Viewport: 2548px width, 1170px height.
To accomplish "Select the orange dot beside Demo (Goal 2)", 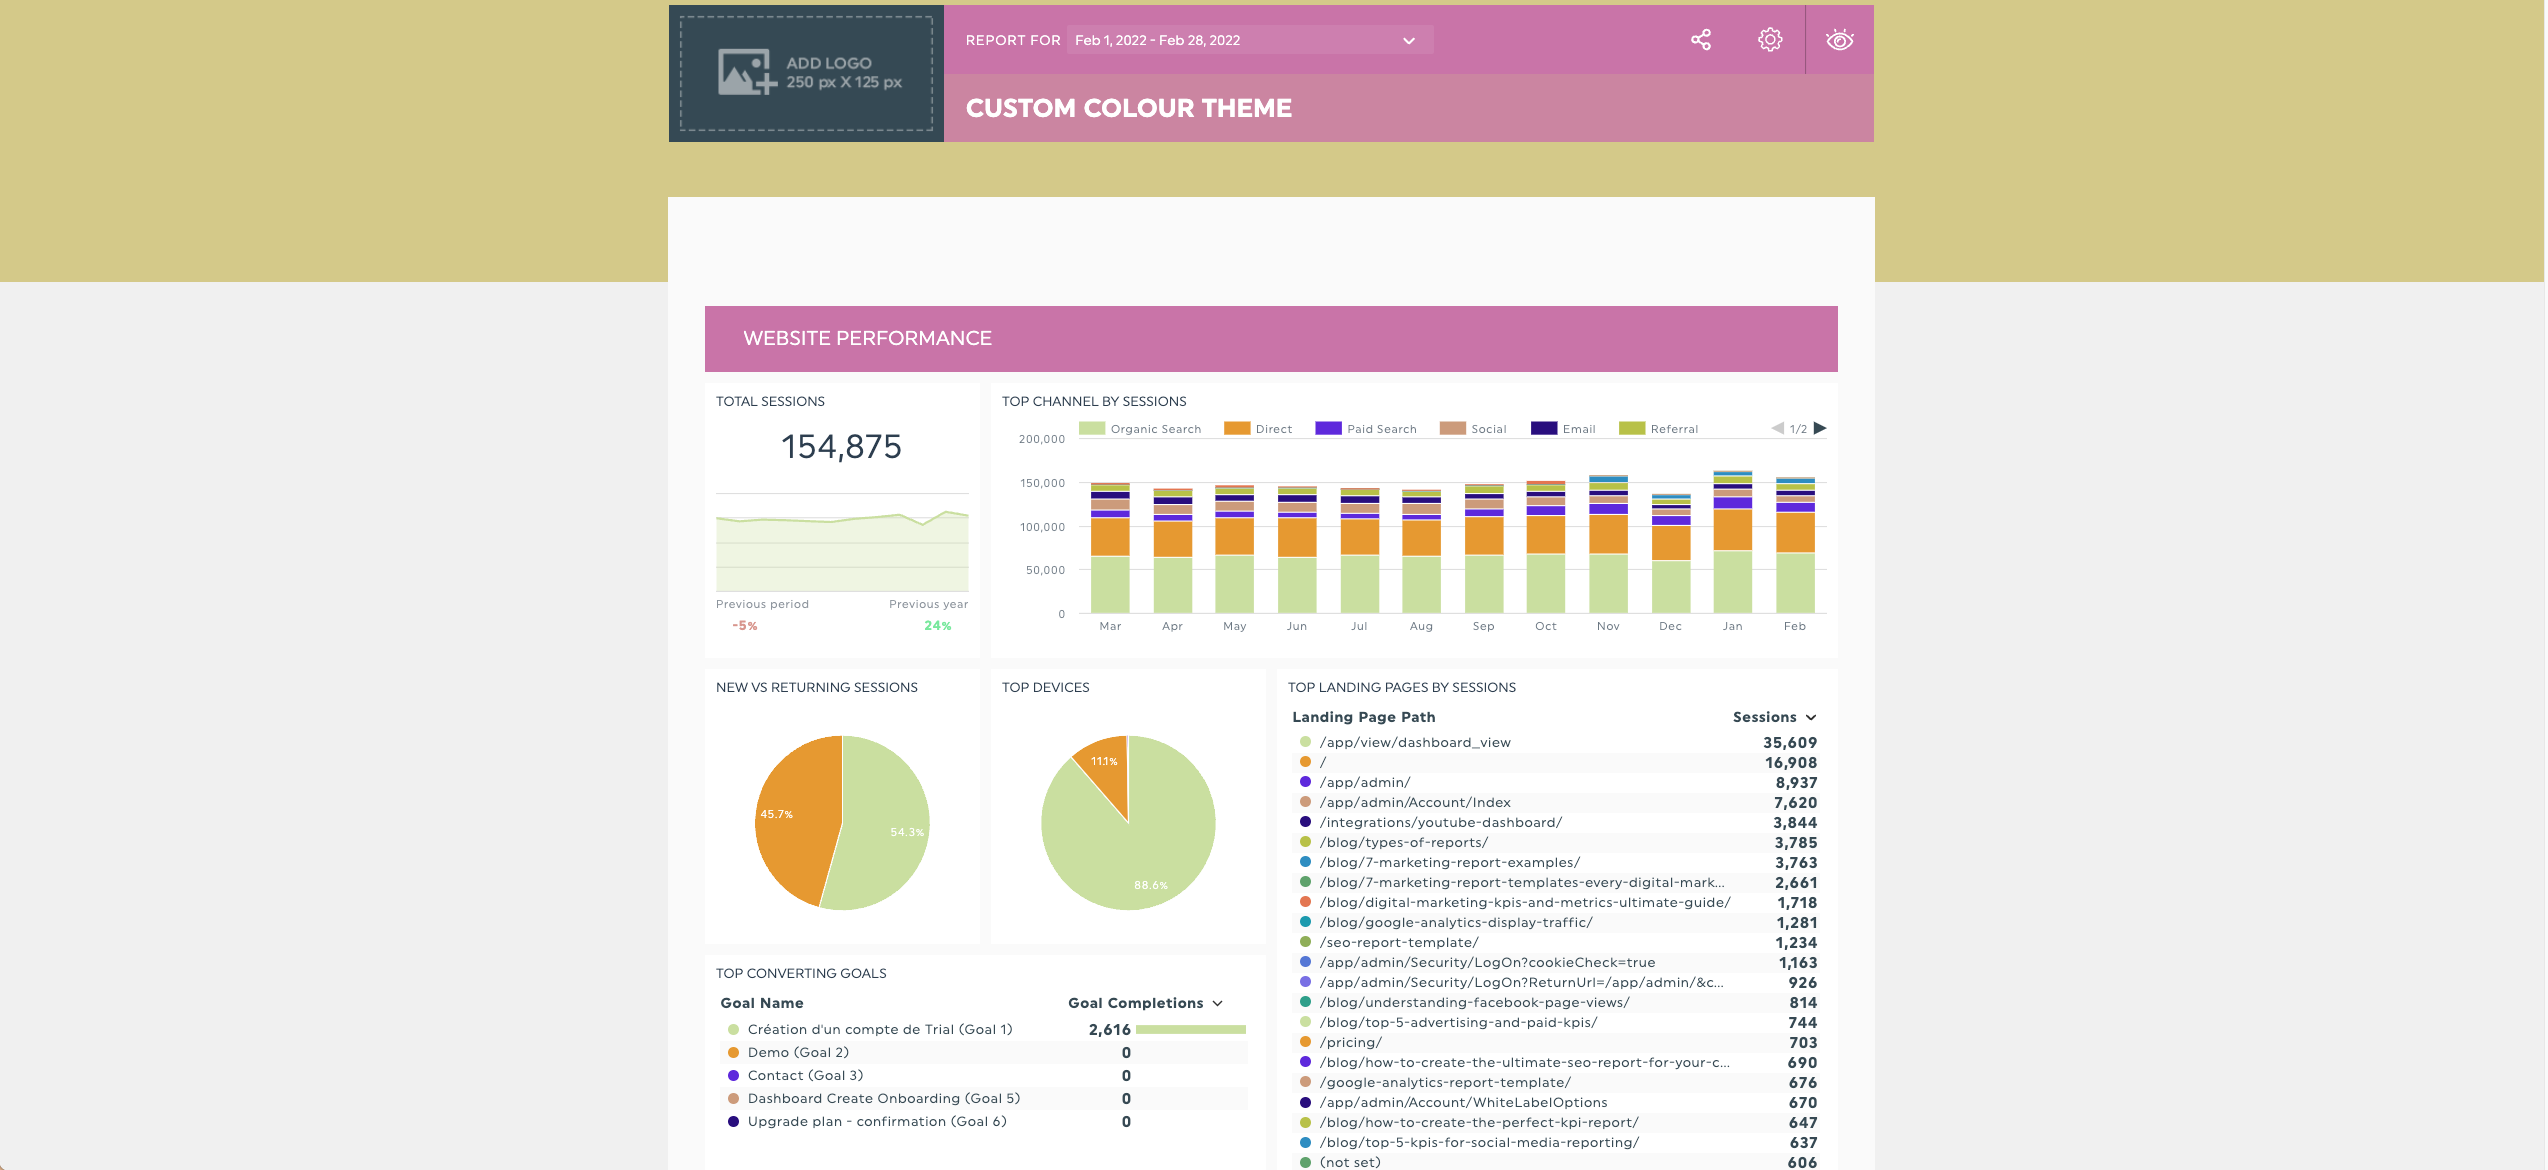I will point(733,1052).
